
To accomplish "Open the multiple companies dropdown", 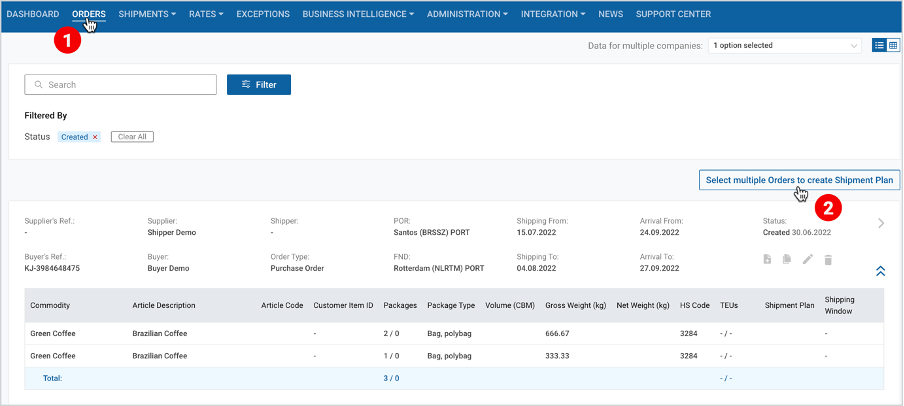I will pyautogui.click(x=785, y=46).
